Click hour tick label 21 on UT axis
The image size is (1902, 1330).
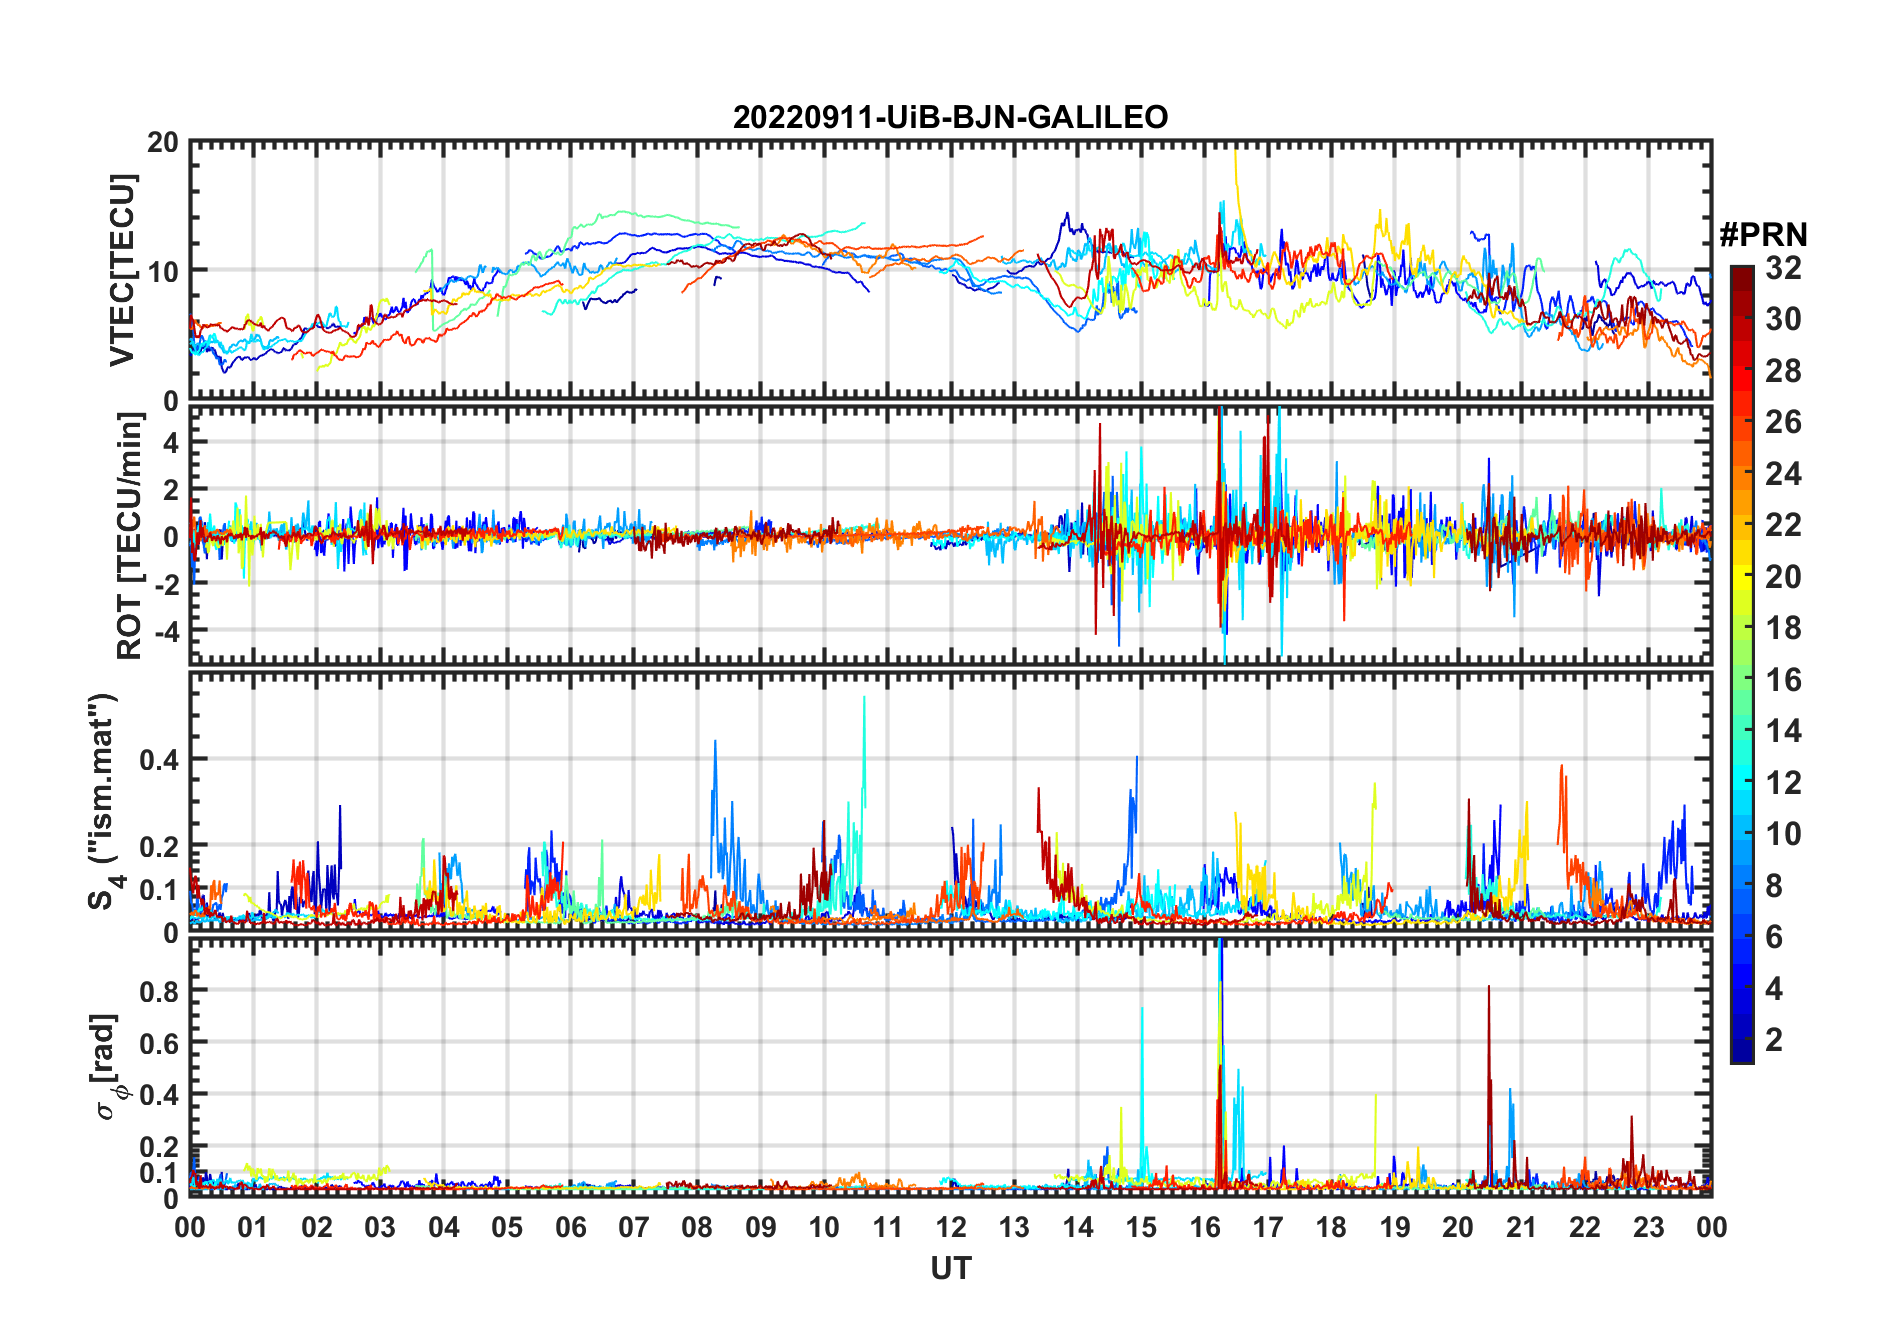point(1521,1227)
